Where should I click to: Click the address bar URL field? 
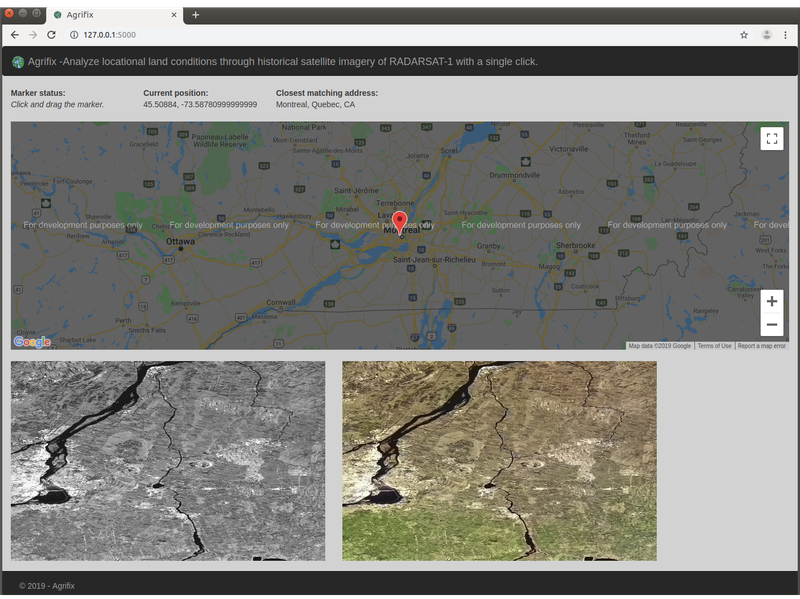(x=400, y=34)
